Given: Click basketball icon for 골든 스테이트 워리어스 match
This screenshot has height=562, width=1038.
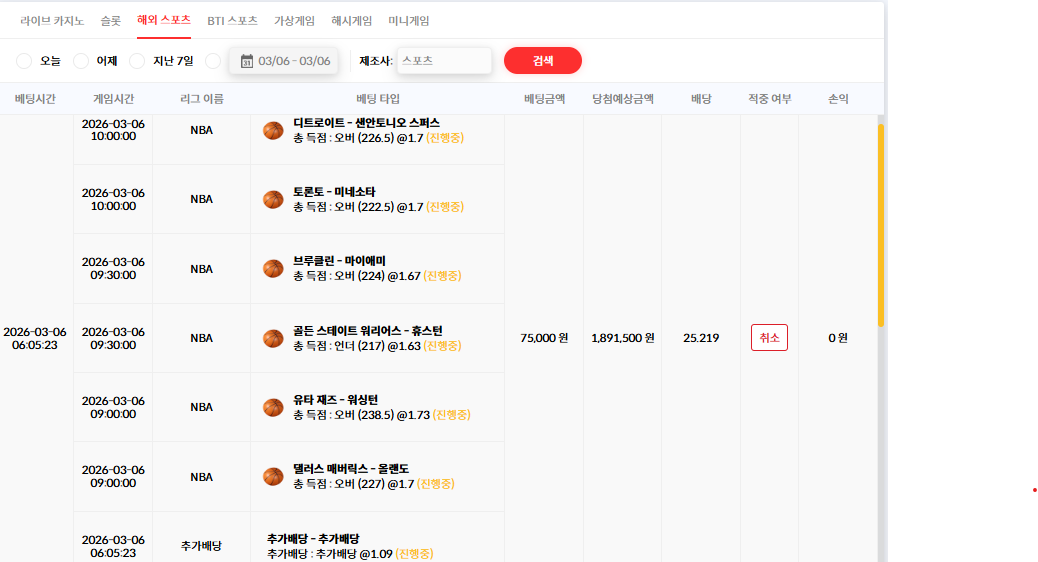Looking at the screenshot, I should tap(273, 338).
